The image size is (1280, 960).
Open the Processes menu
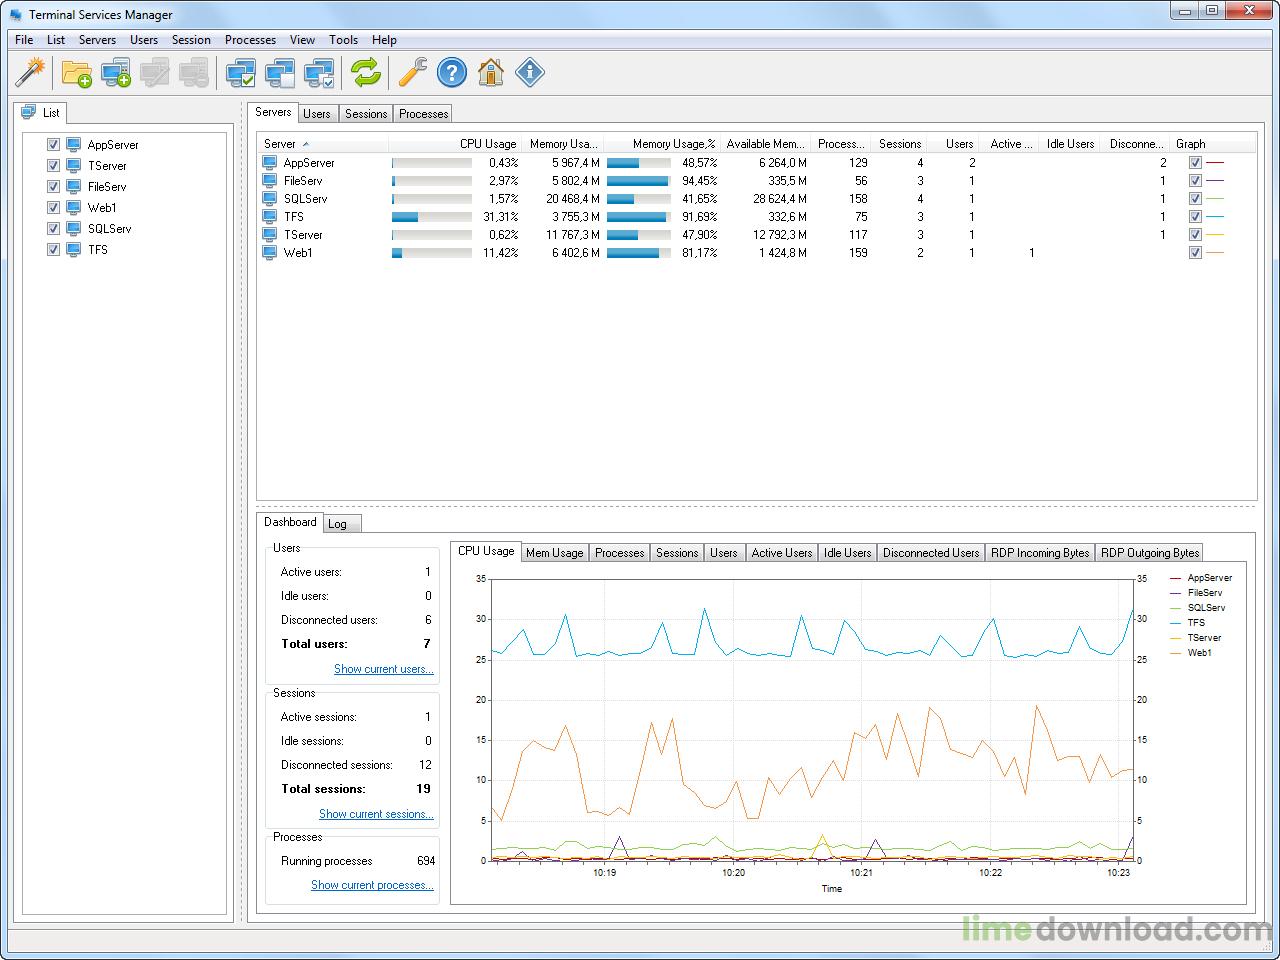click(250, 40)
